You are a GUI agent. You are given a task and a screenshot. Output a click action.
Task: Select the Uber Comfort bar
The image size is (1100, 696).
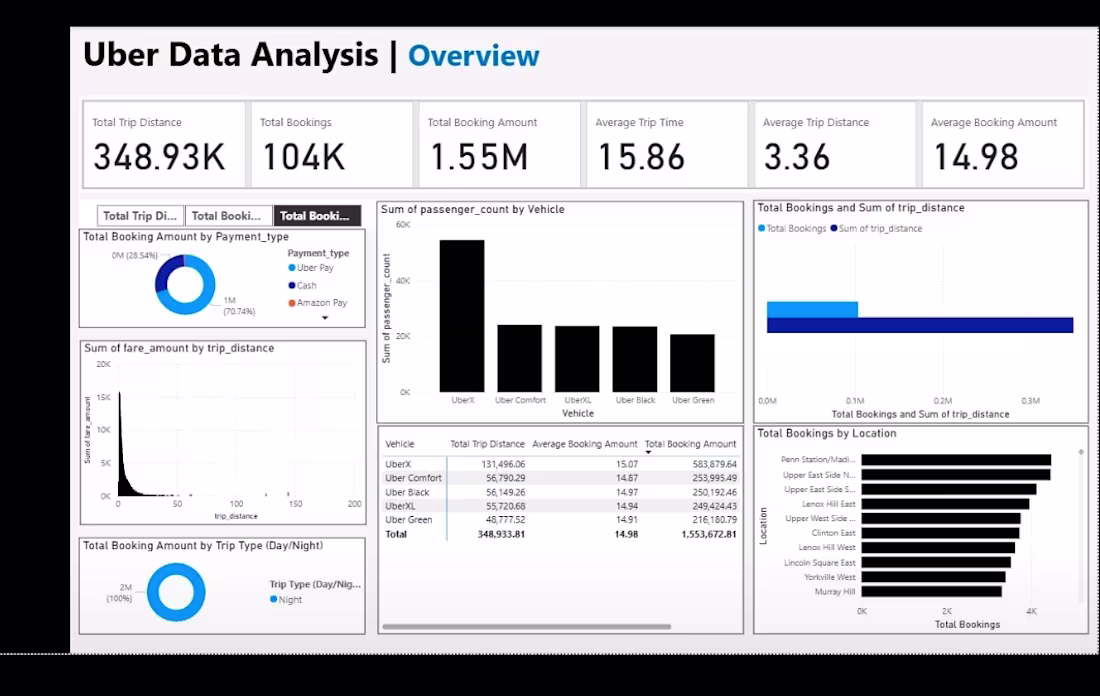pos(519,359)
